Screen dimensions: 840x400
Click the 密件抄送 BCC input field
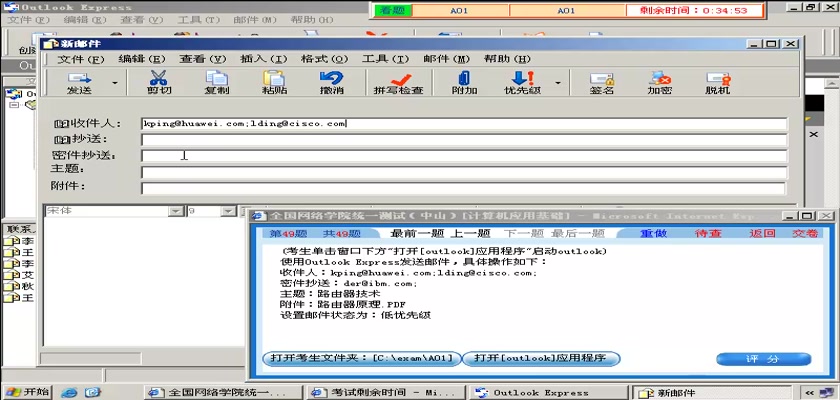[464, 156]
